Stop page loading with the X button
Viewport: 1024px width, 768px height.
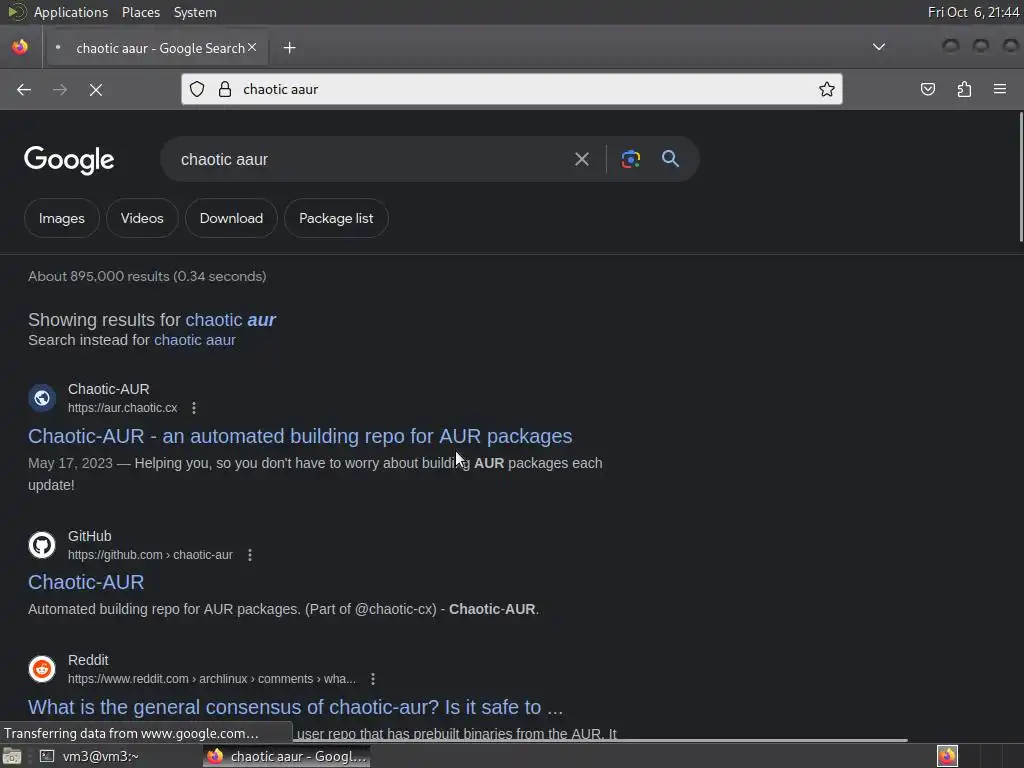point(95,89)
